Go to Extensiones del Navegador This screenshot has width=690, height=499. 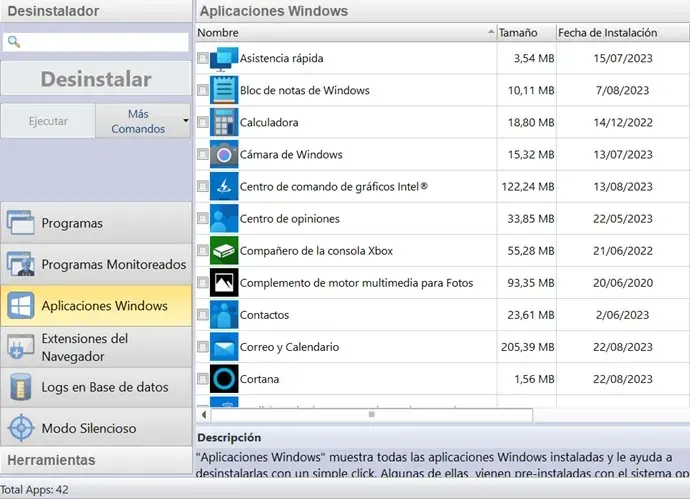pyautogui.click(x=96, y=347)
